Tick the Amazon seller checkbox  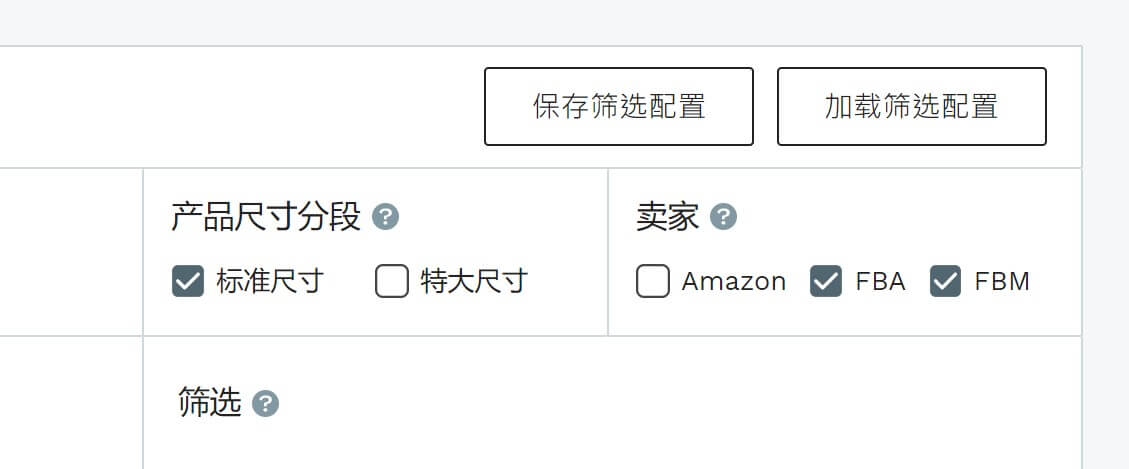coord(653,281)
